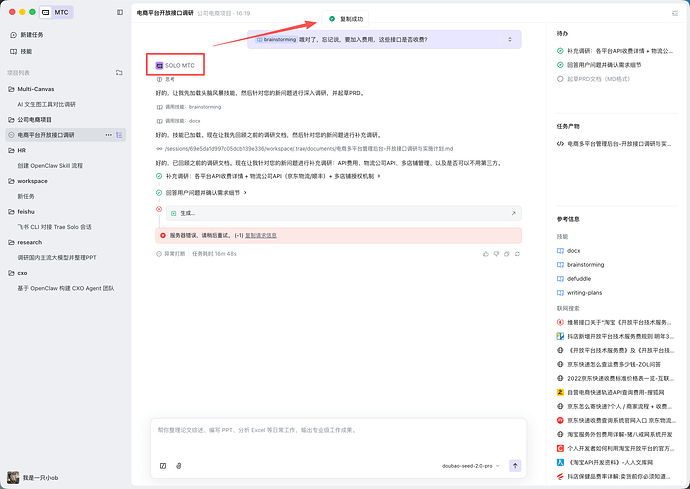Open task 调研国内主流大模型并整理PPT
Image resolution: width=690 pixels, height=489 pixels.
(57, 257)
